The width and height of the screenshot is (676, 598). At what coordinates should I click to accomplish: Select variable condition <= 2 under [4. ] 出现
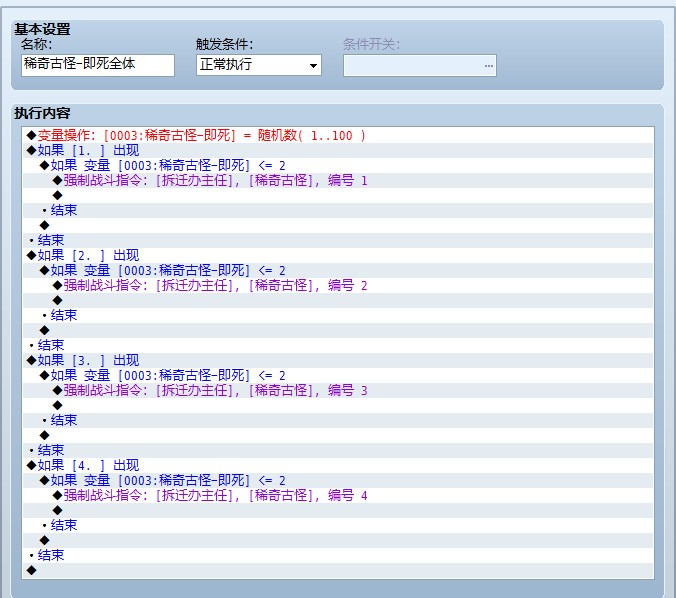click(x=338, y=480)
